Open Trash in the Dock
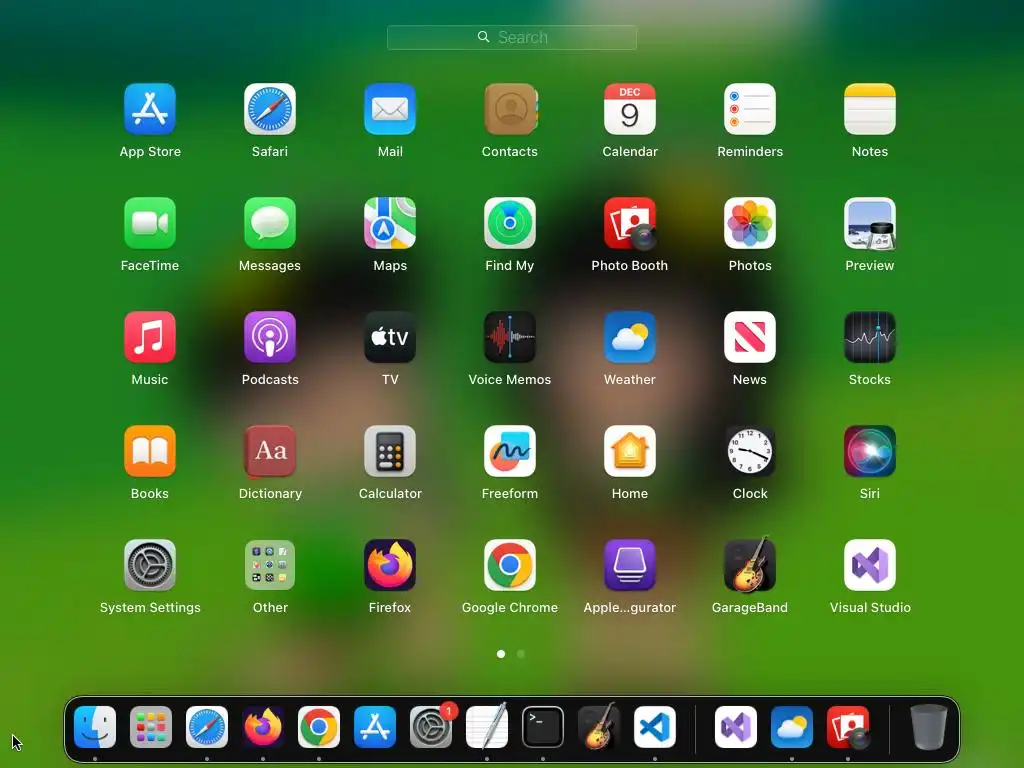This screenshot has height=768, width=1024. point(929,727)
